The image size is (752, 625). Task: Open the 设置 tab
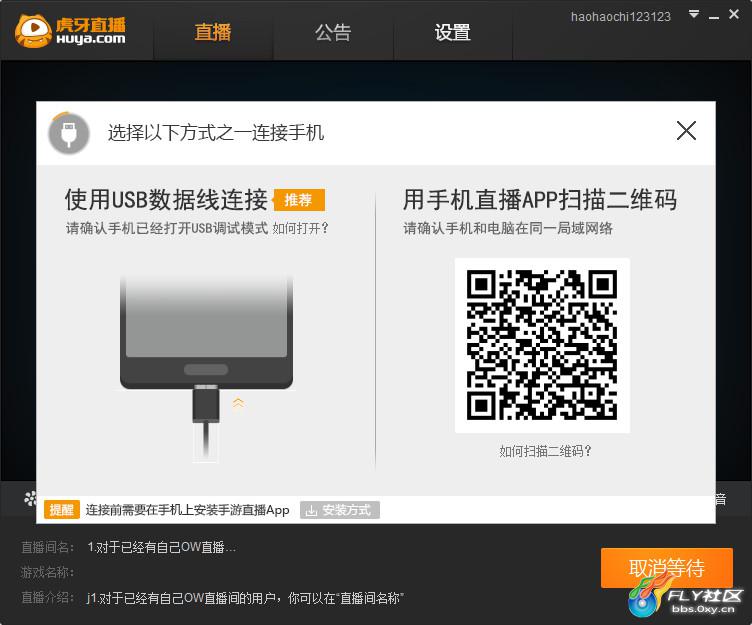[452, 33]
